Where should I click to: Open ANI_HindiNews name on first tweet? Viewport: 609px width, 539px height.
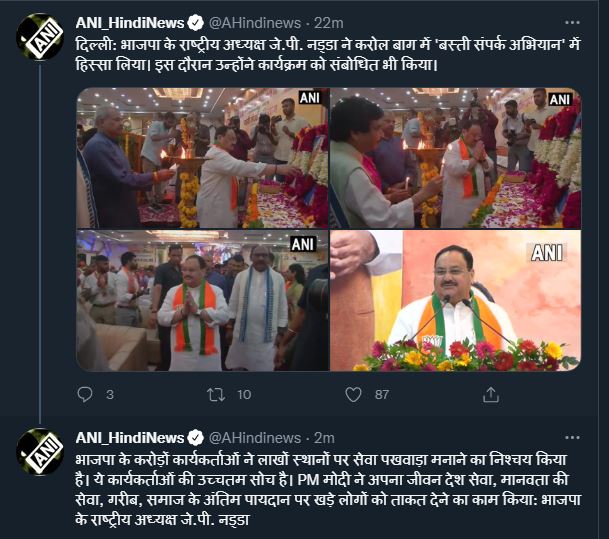(x=130, y=23)
